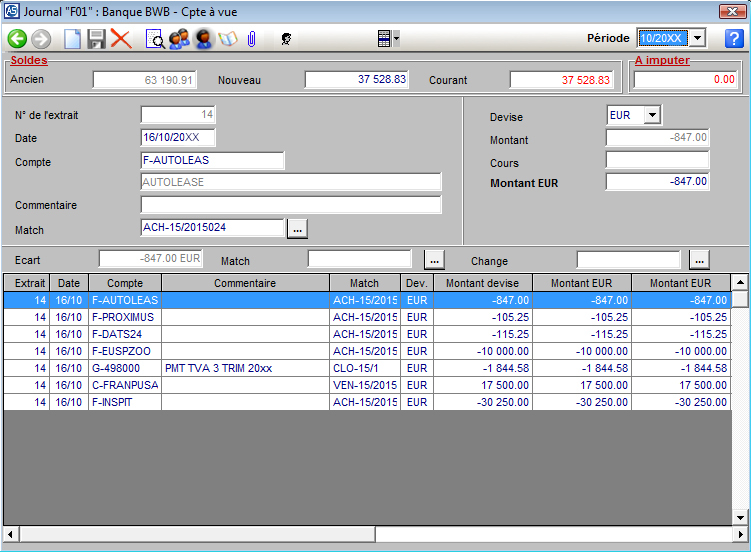Screen dimensions: 751x552
Task: Click the floppy disk save icon
Action: 96,39
